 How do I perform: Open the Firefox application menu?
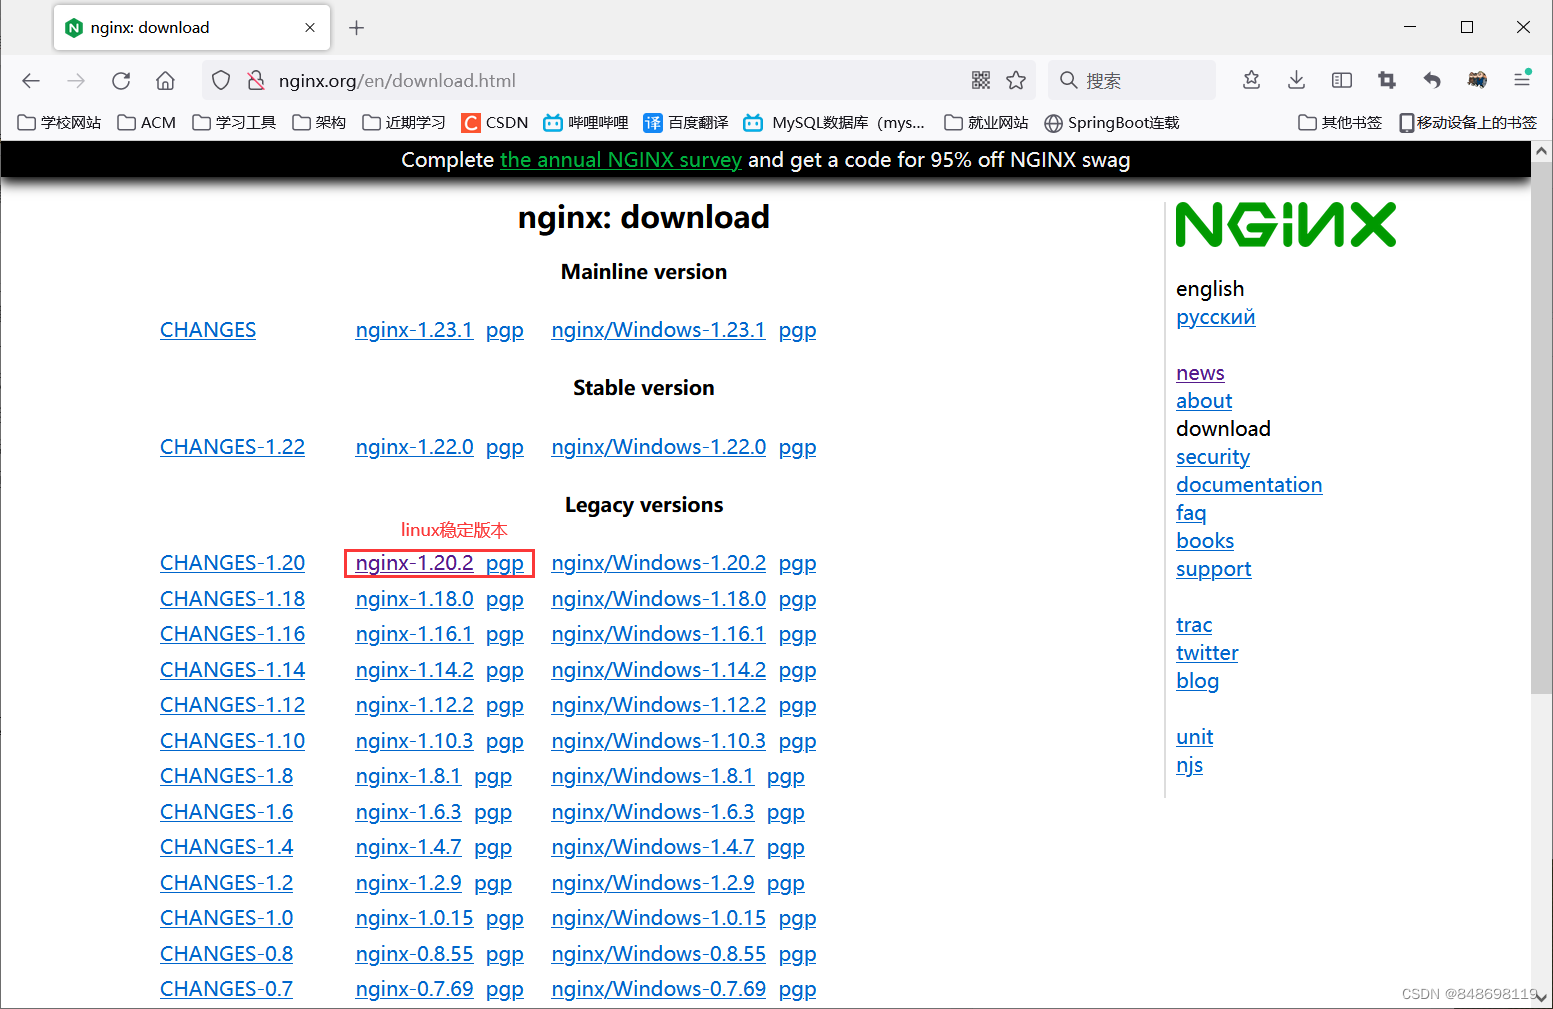pyautogui.click(x=1522, y=80)
